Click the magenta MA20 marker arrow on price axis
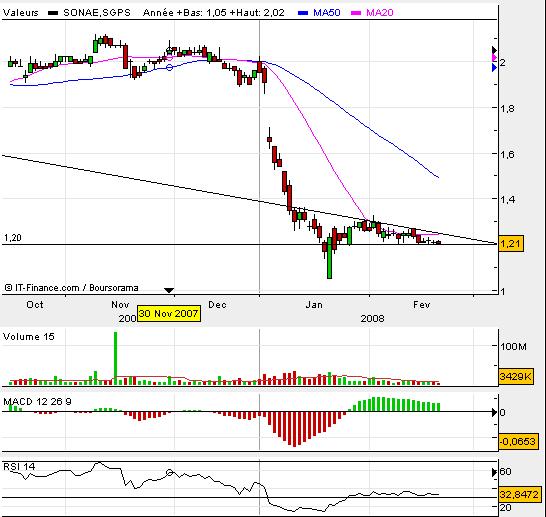This screenshot has height=517, width=546. (x=494, y=57)
